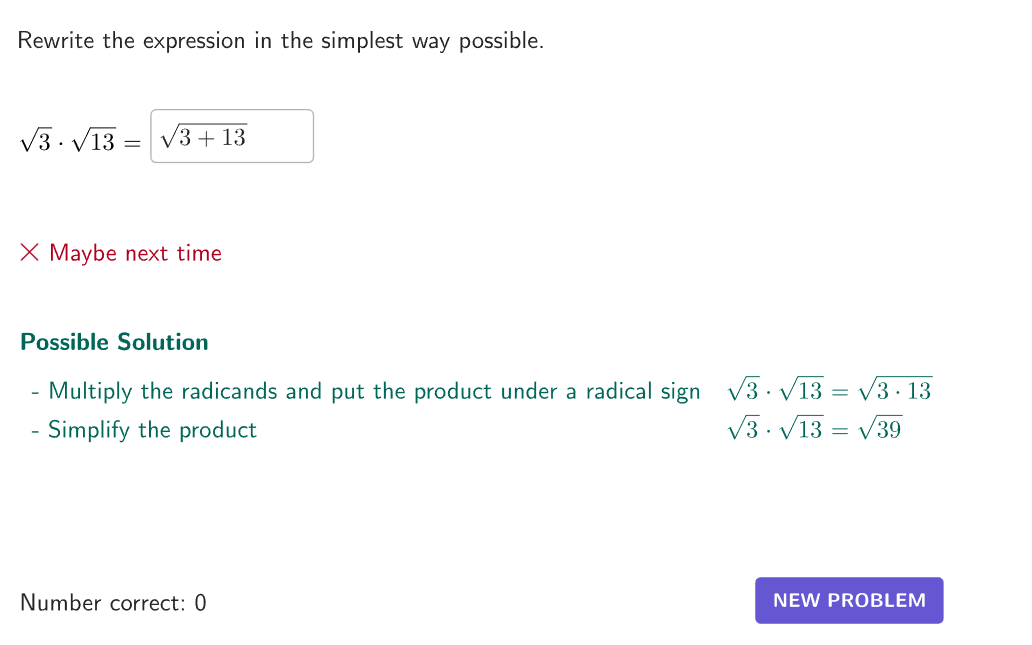Select the 'Possible Solution' heading
The image size is (1032, 645).
114,342
